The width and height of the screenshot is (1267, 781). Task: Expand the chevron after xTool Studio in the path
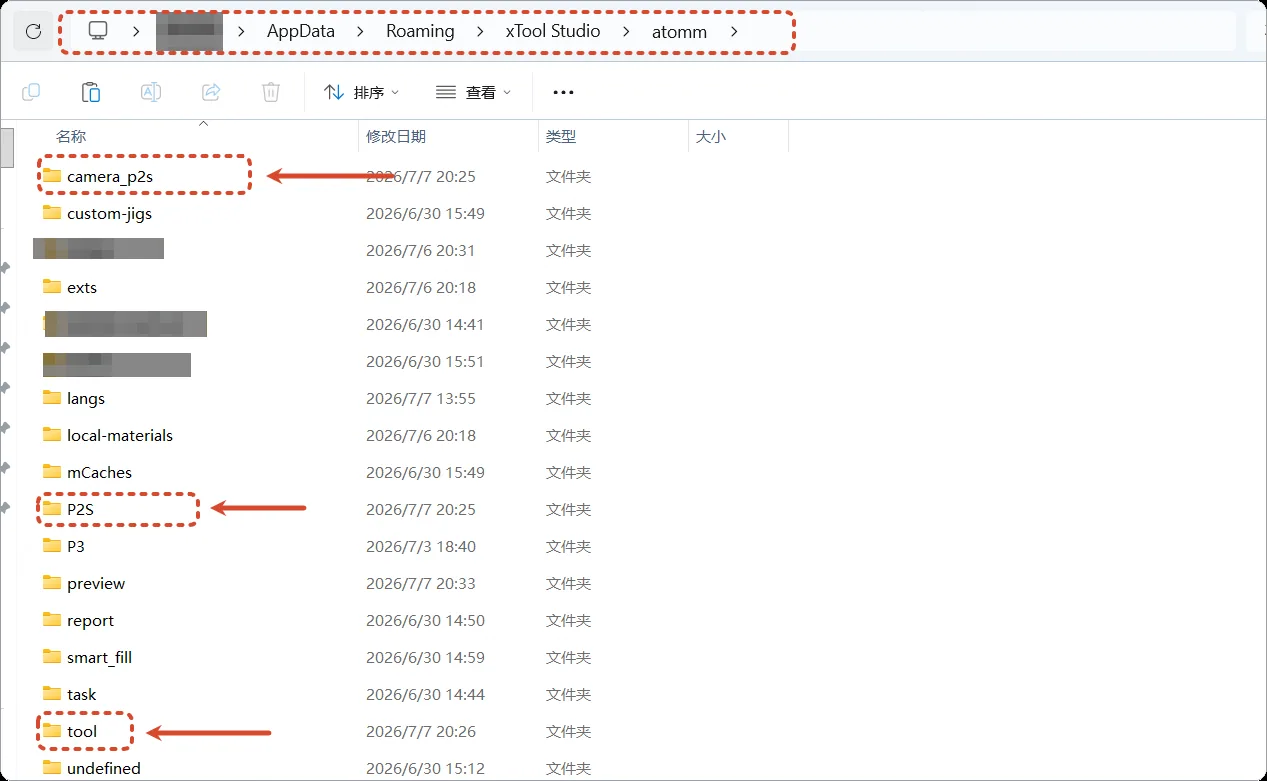(x=626, y=31)
